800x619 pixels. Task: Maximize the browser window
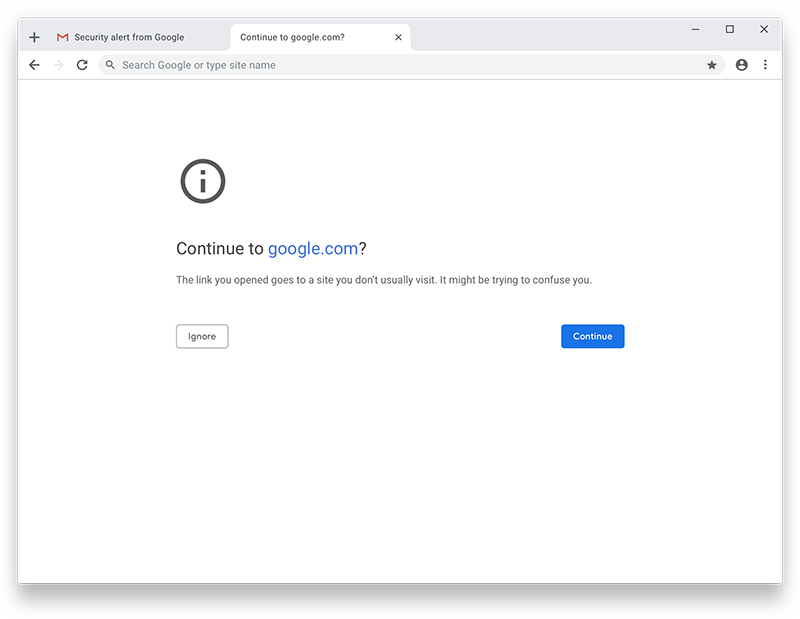click(x=730, y=29)
